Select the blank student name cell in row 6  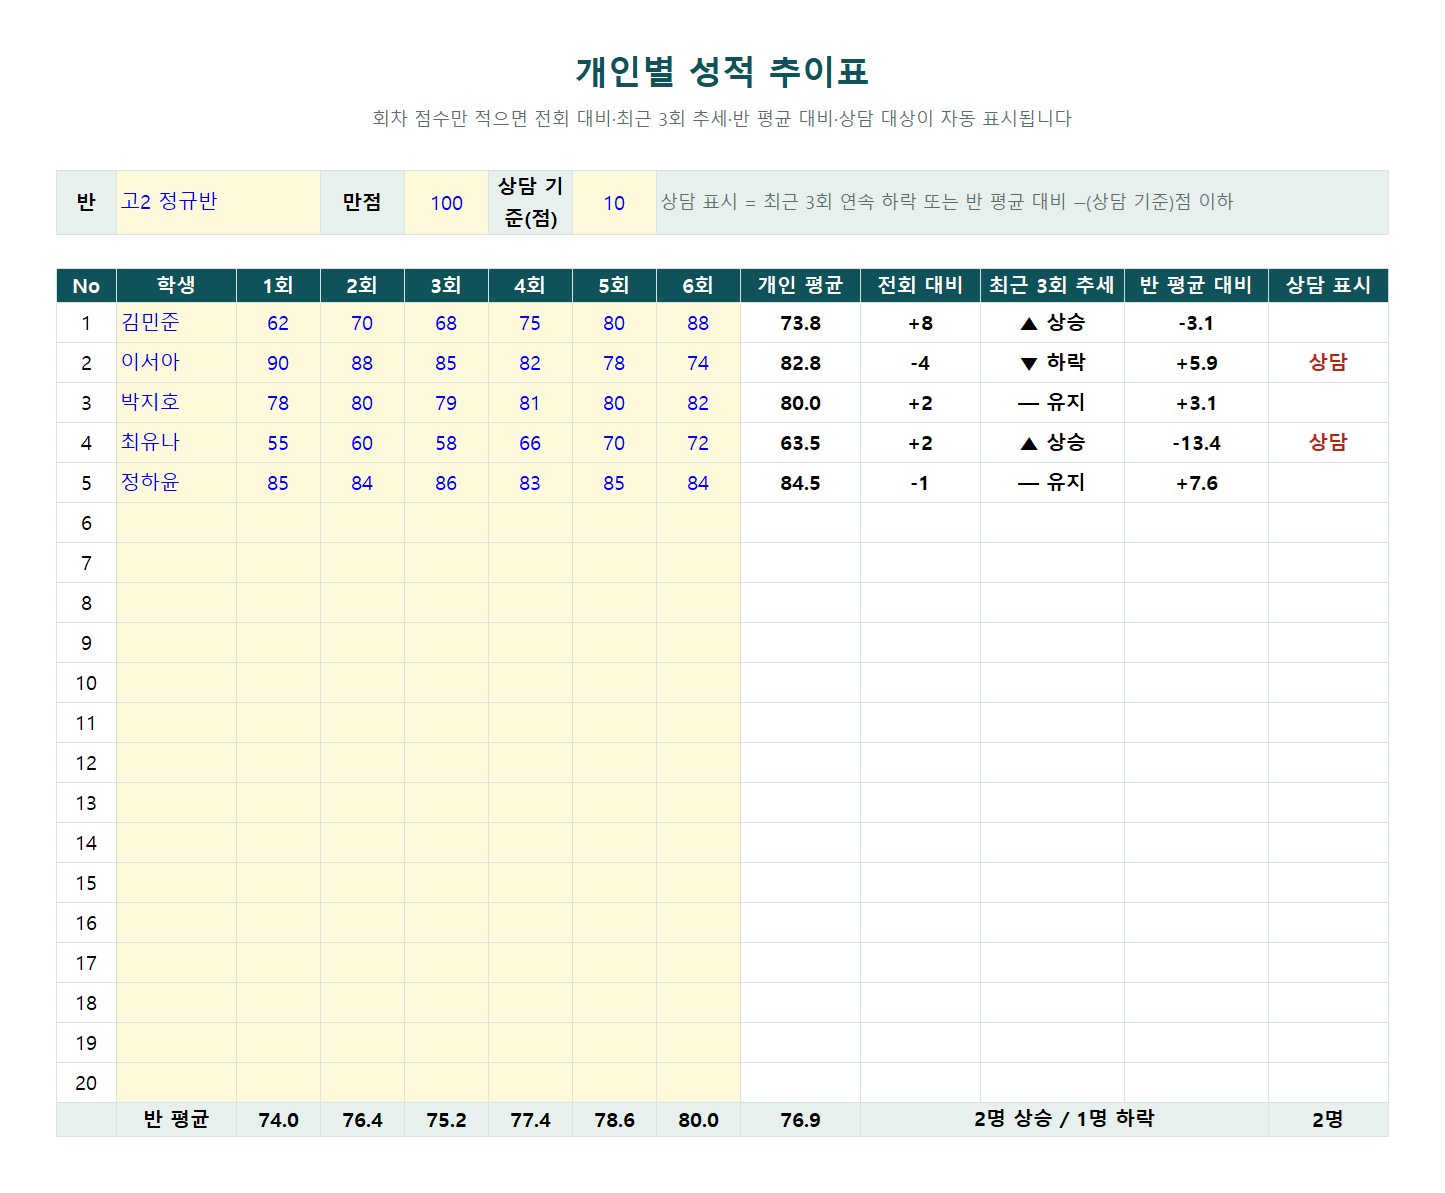176,523
